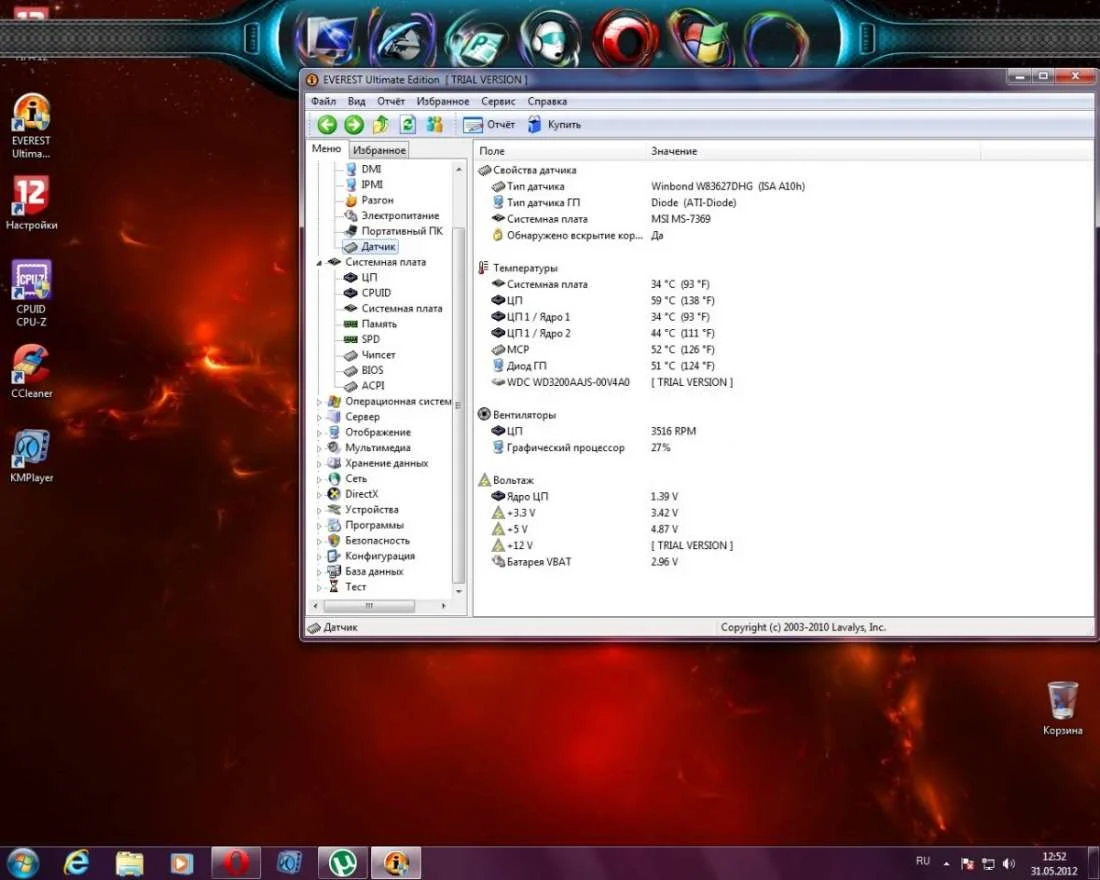Select the CPUID item in the tree
The width and height of the screenshot is (1100, 880).
[x=376, y=293]
